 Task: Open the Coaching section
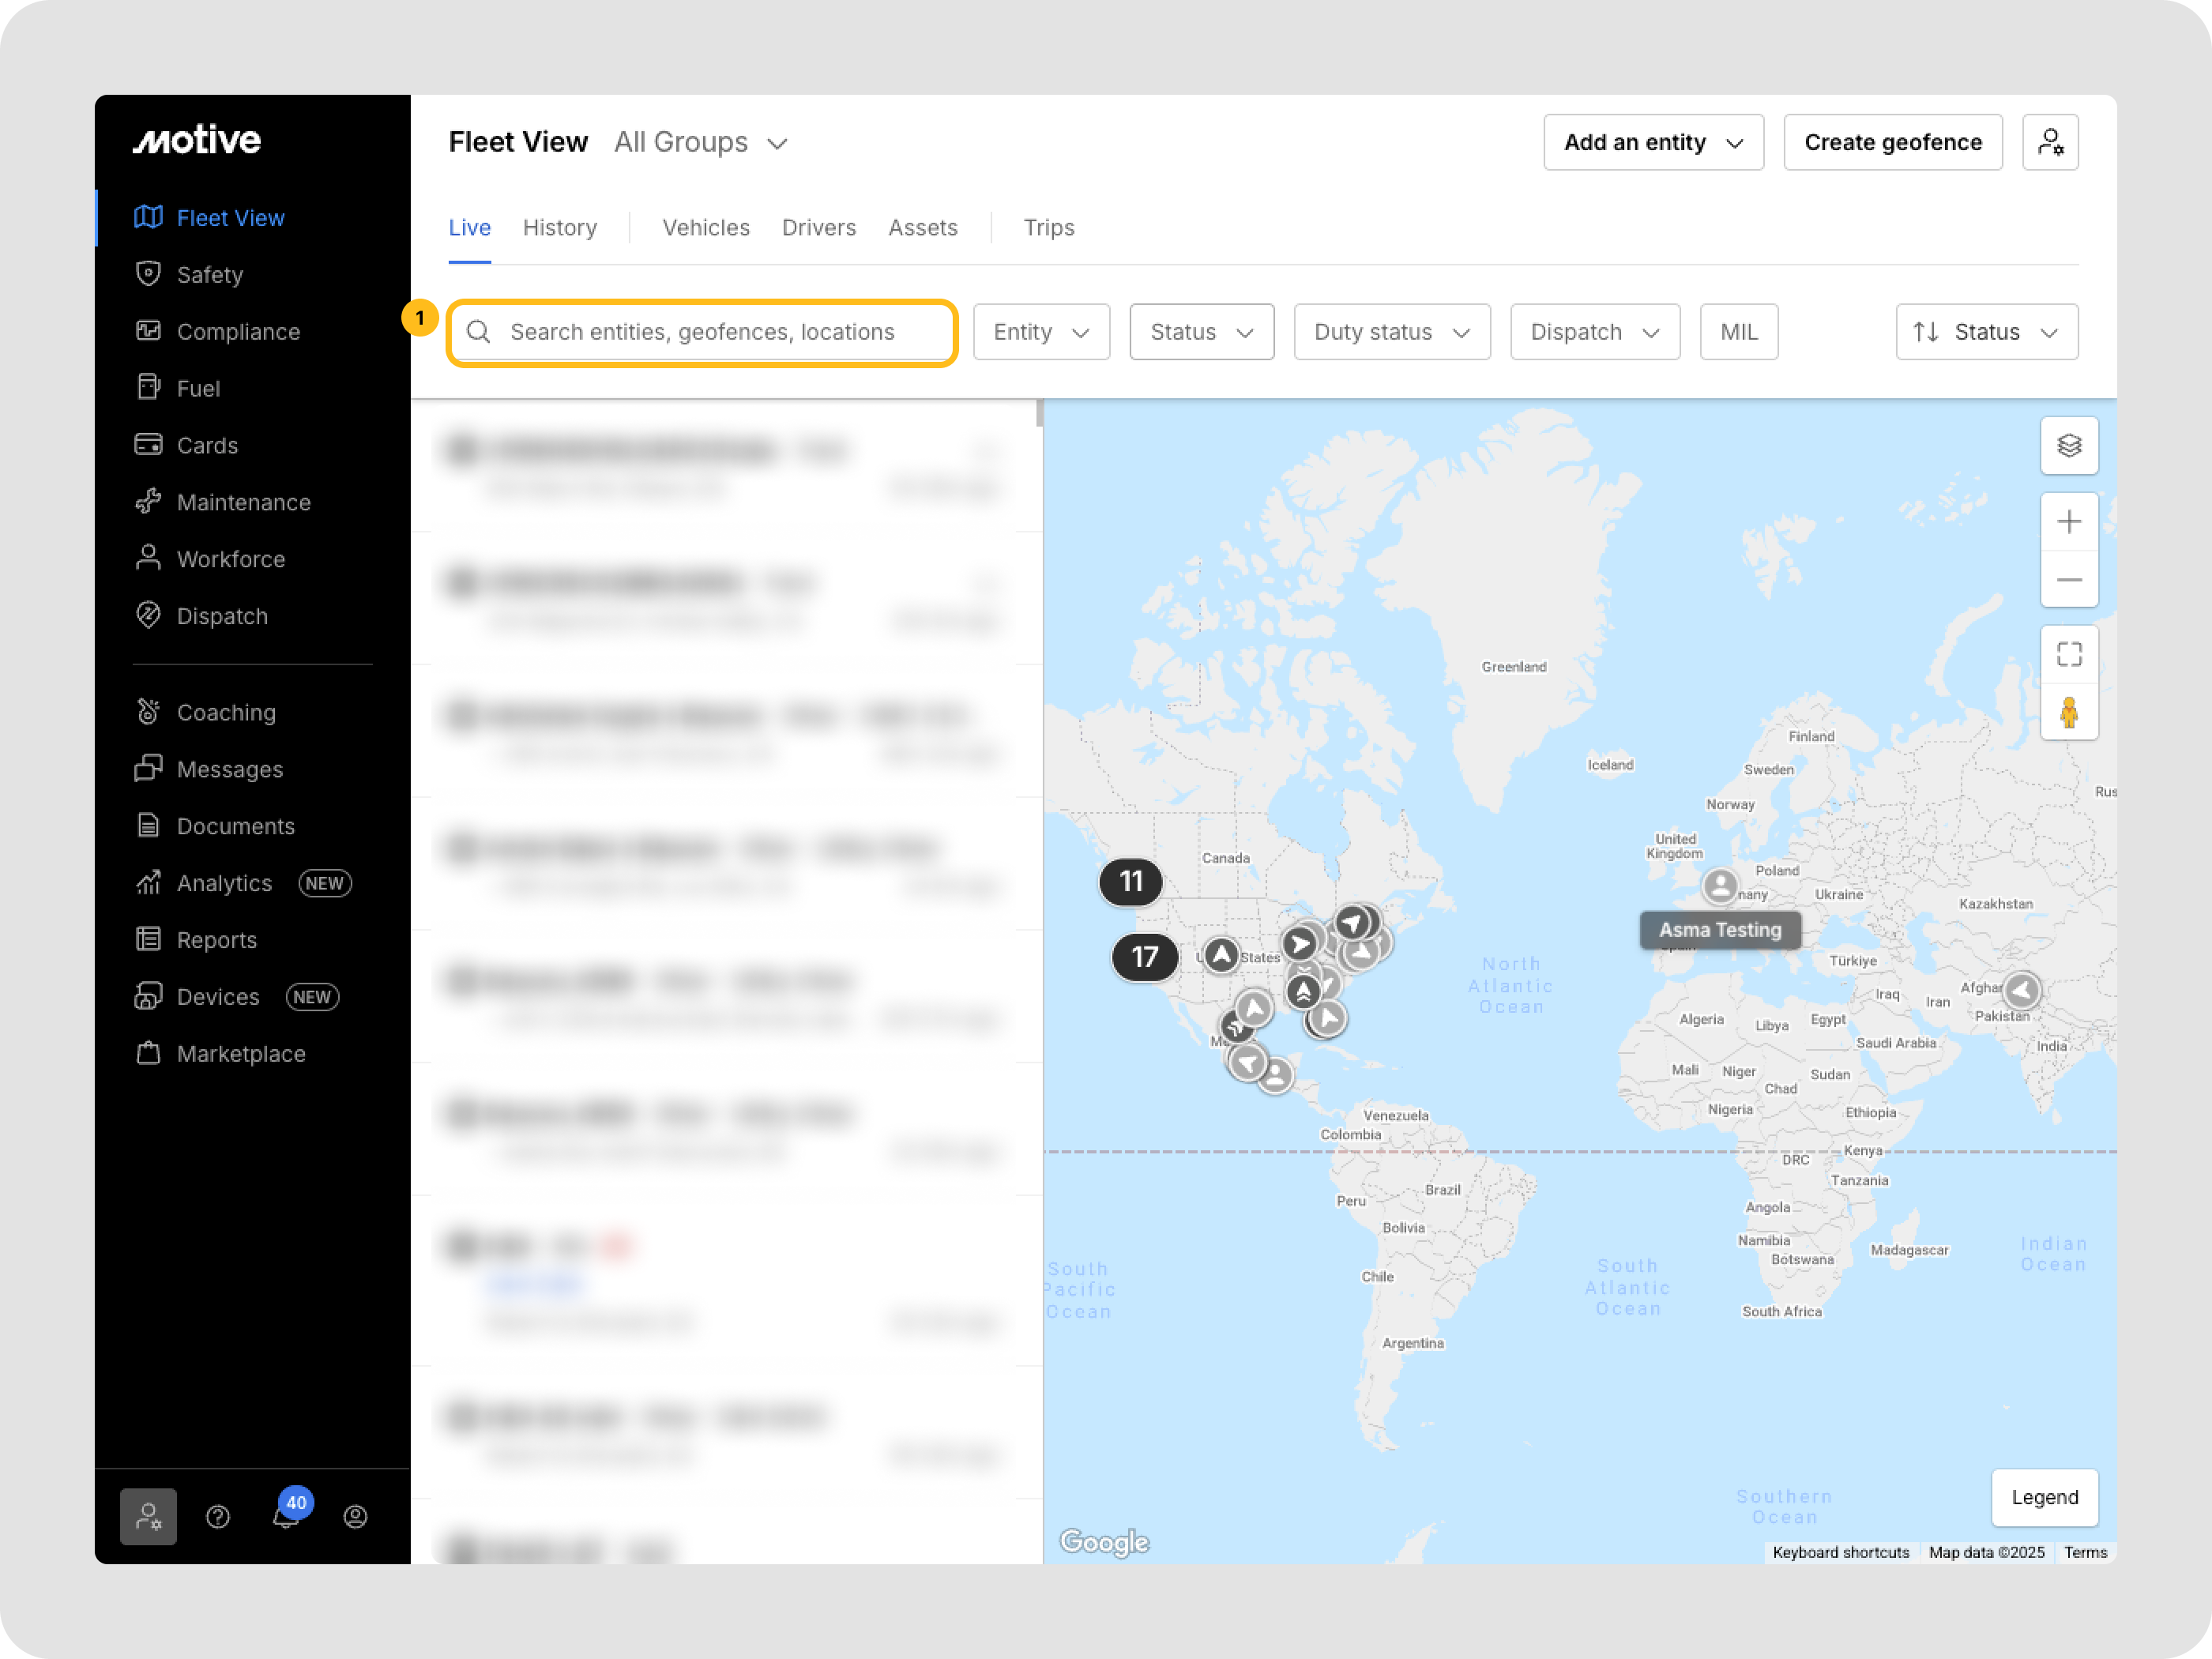pos(226,712)
